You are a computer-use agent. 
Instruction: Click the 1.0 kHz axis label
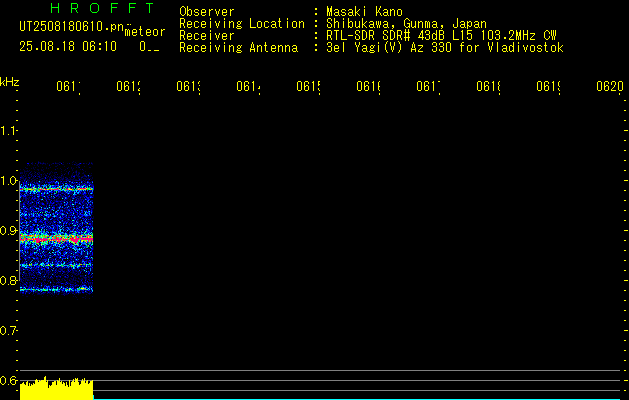[x=8, y=181]
